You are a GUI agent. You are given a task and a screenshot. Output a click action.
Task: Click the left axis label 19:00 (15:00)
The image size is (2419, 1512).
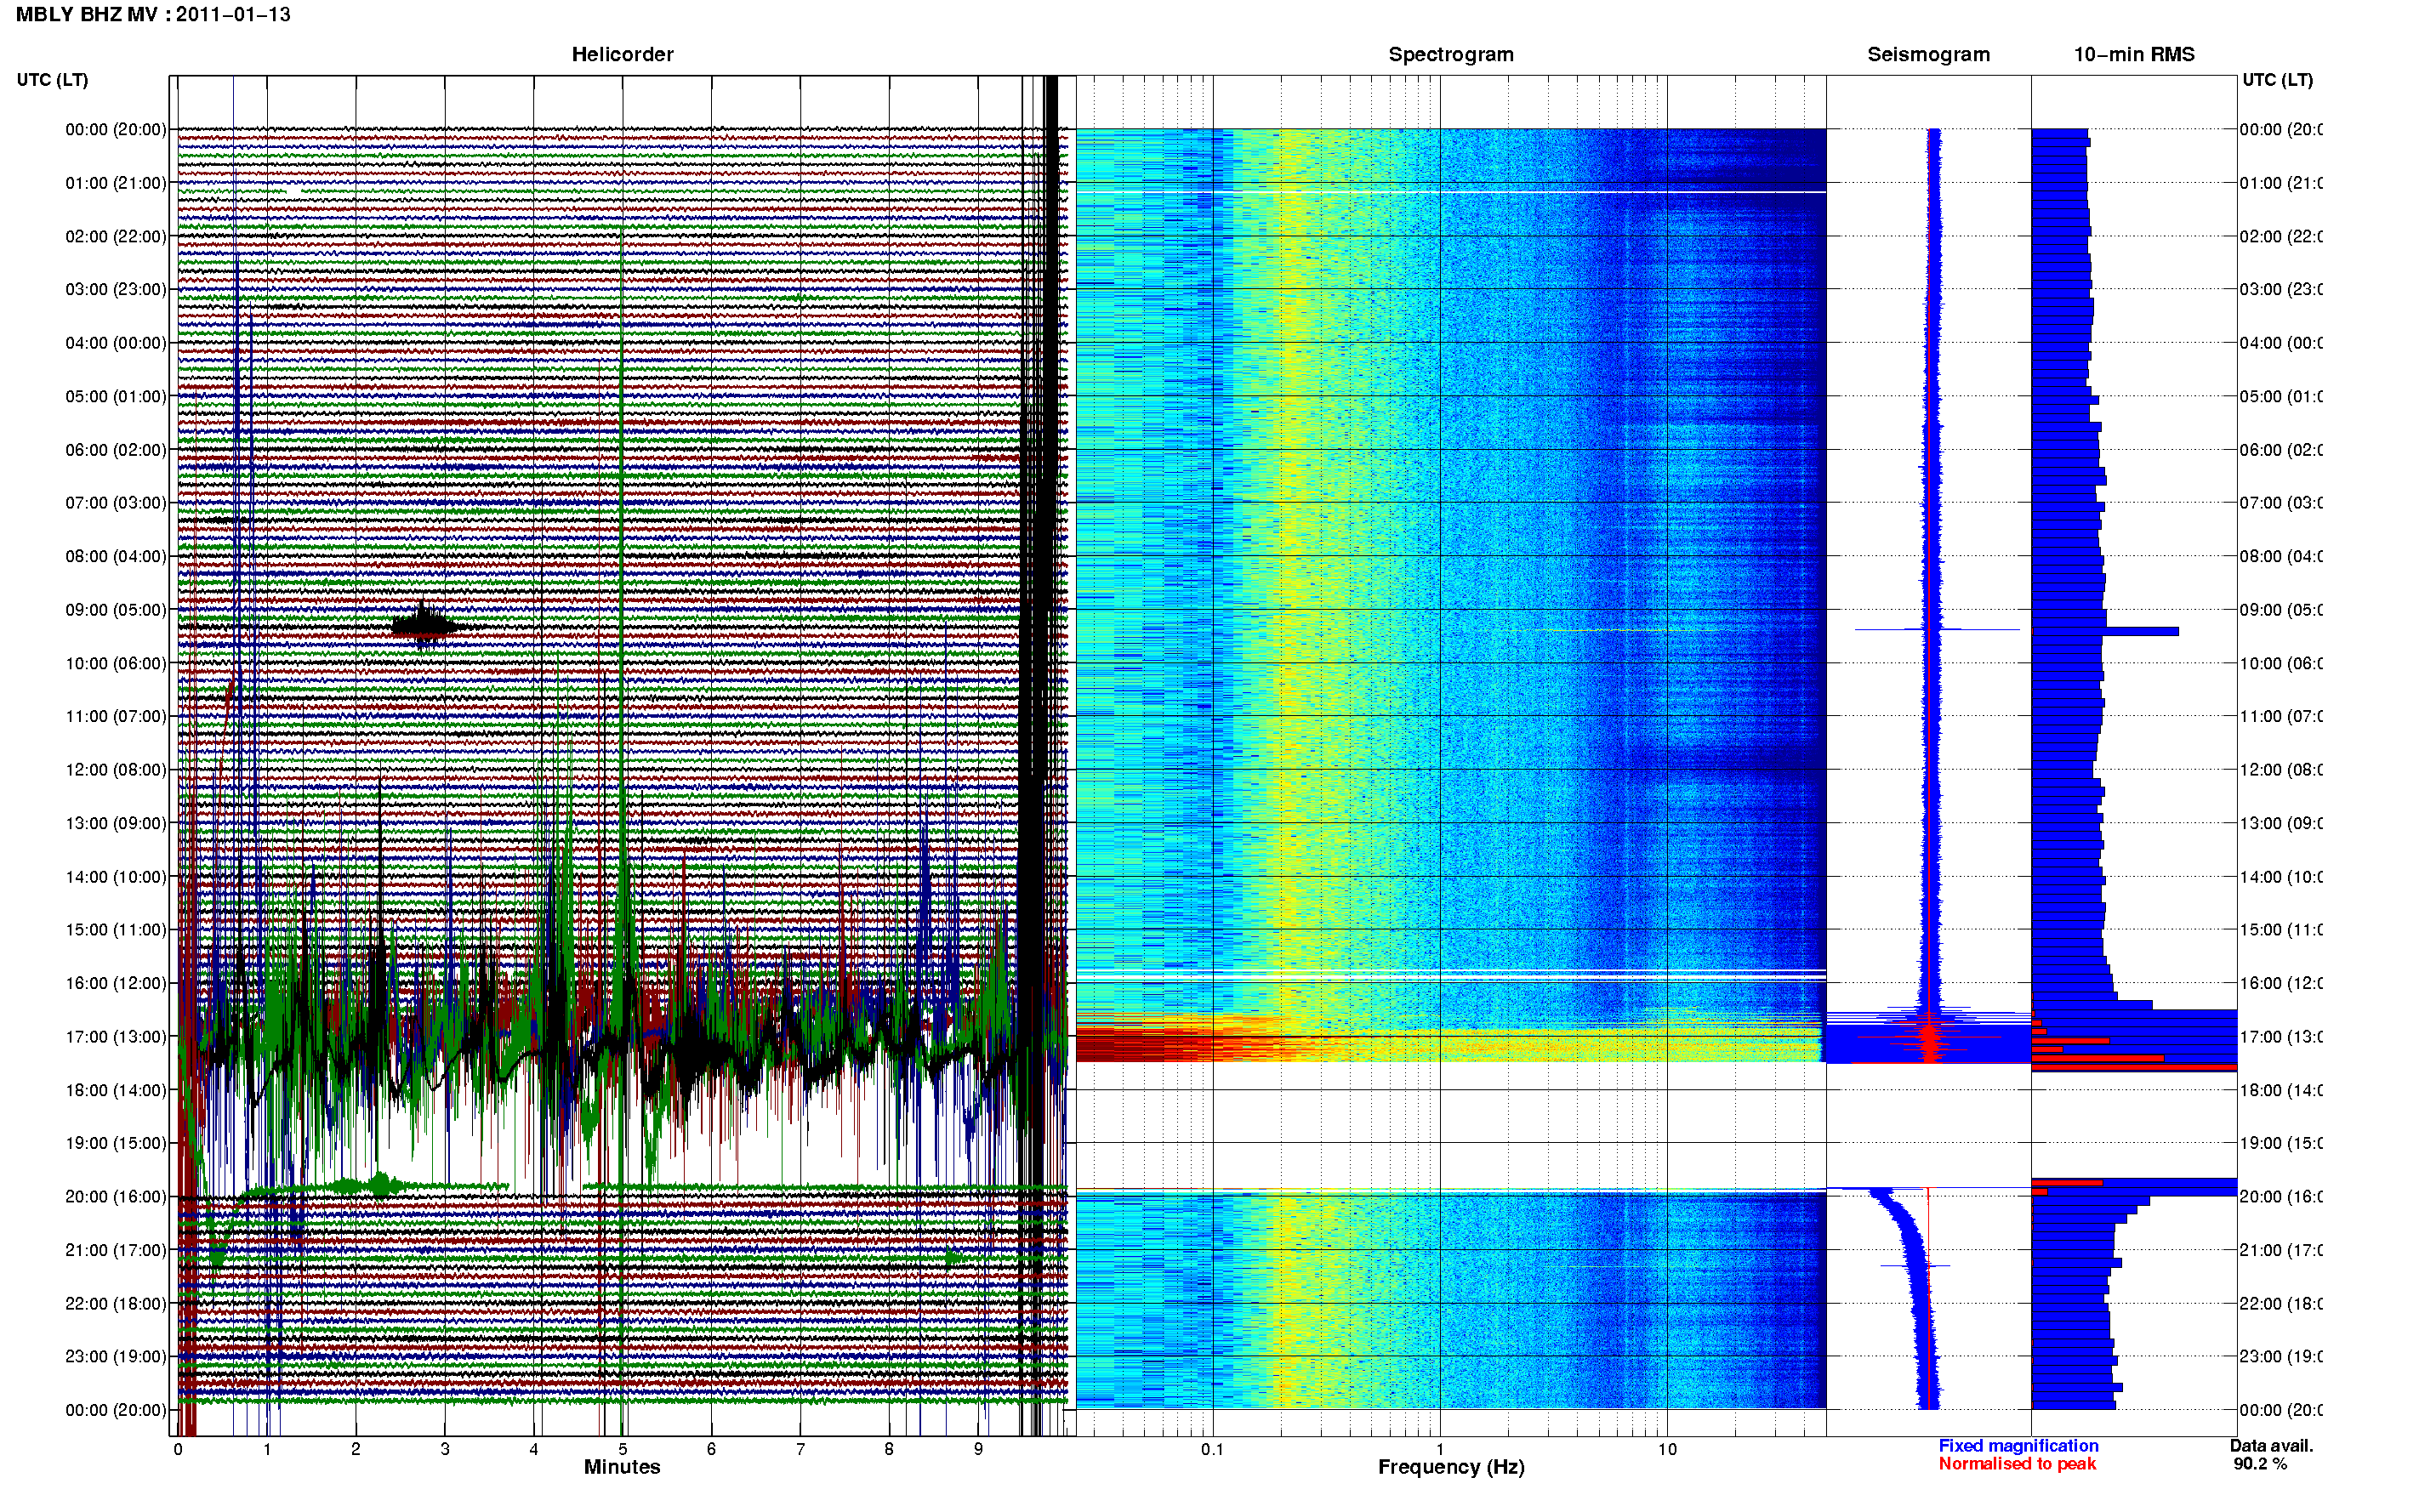click(116, 1143)
